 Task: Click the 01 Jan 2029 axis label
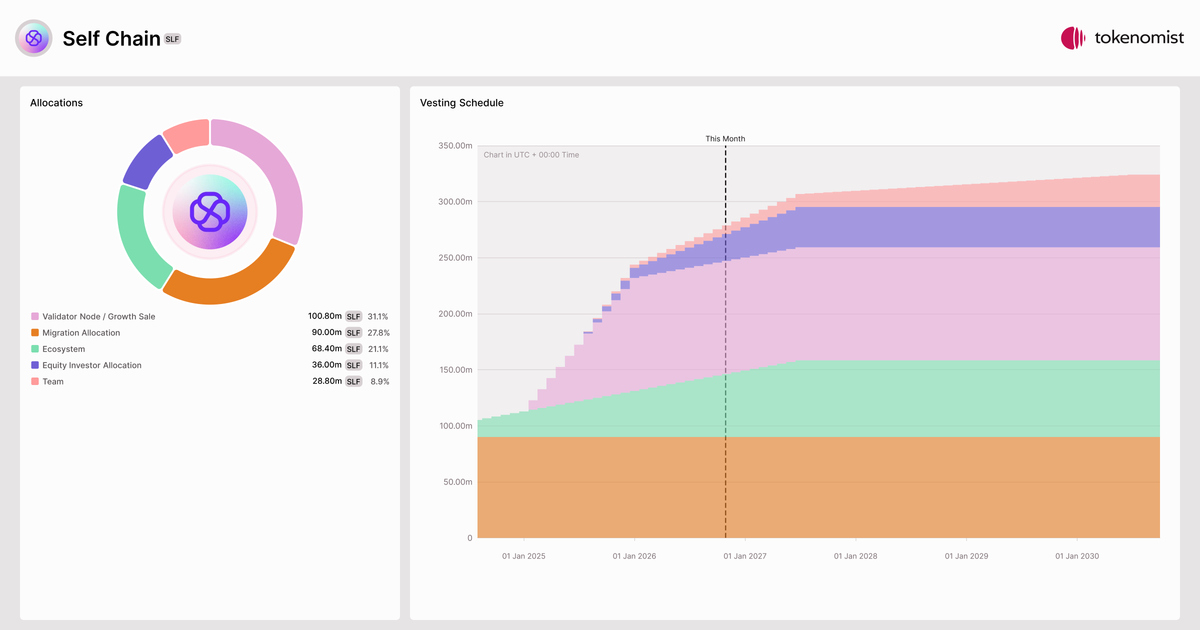967,556
